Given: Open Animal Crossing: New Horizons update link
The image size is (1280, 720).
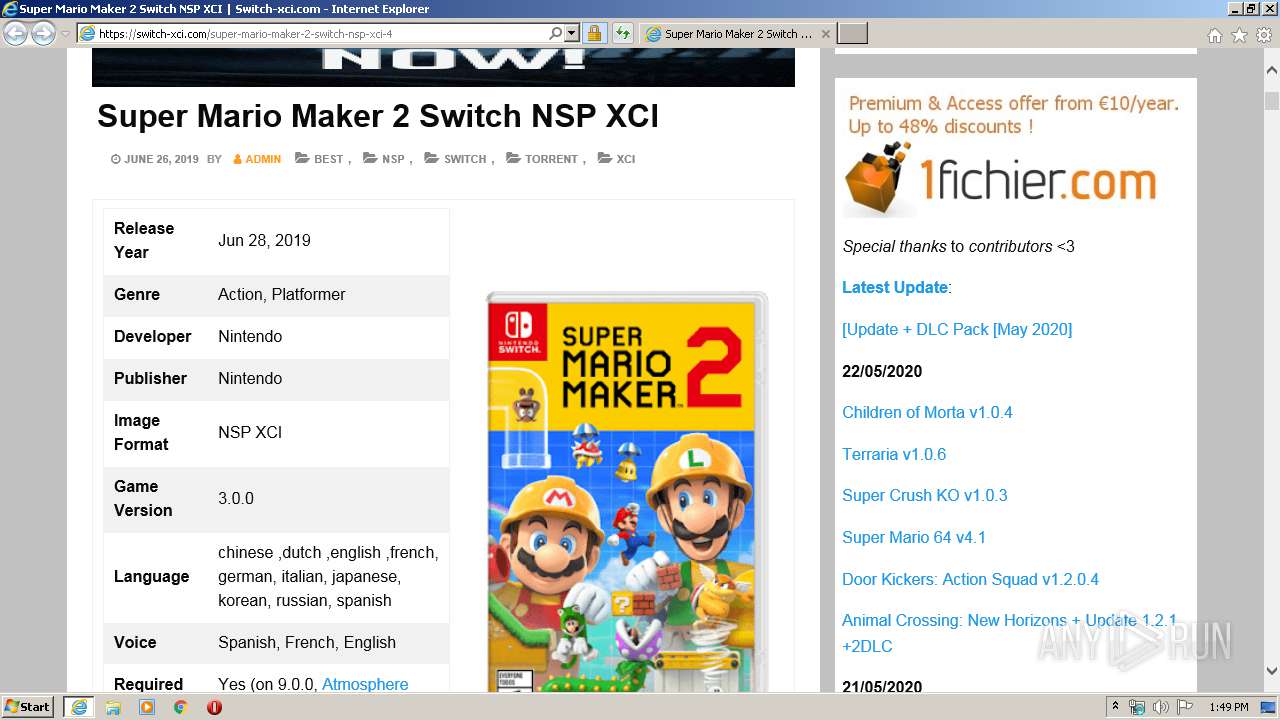Looking at the screenshot, I should pos(1010,633).
